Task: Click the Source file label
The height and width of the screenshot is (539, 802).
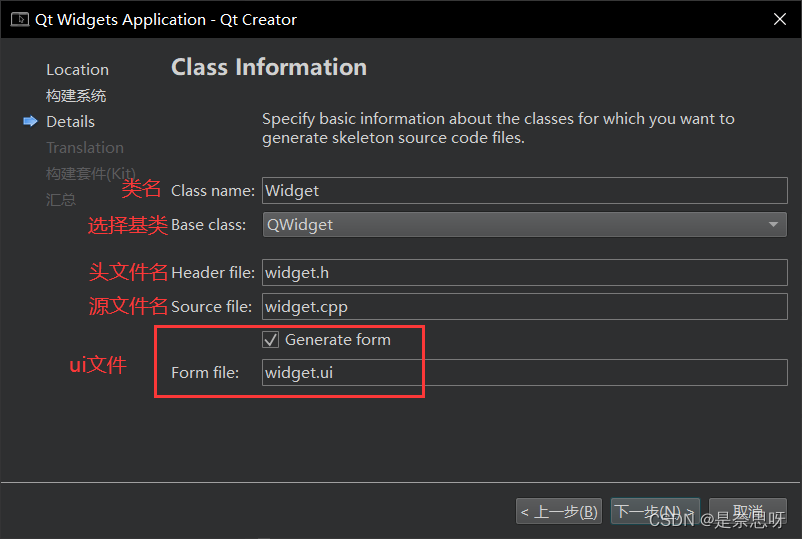Action: click(x=211, y=306)
